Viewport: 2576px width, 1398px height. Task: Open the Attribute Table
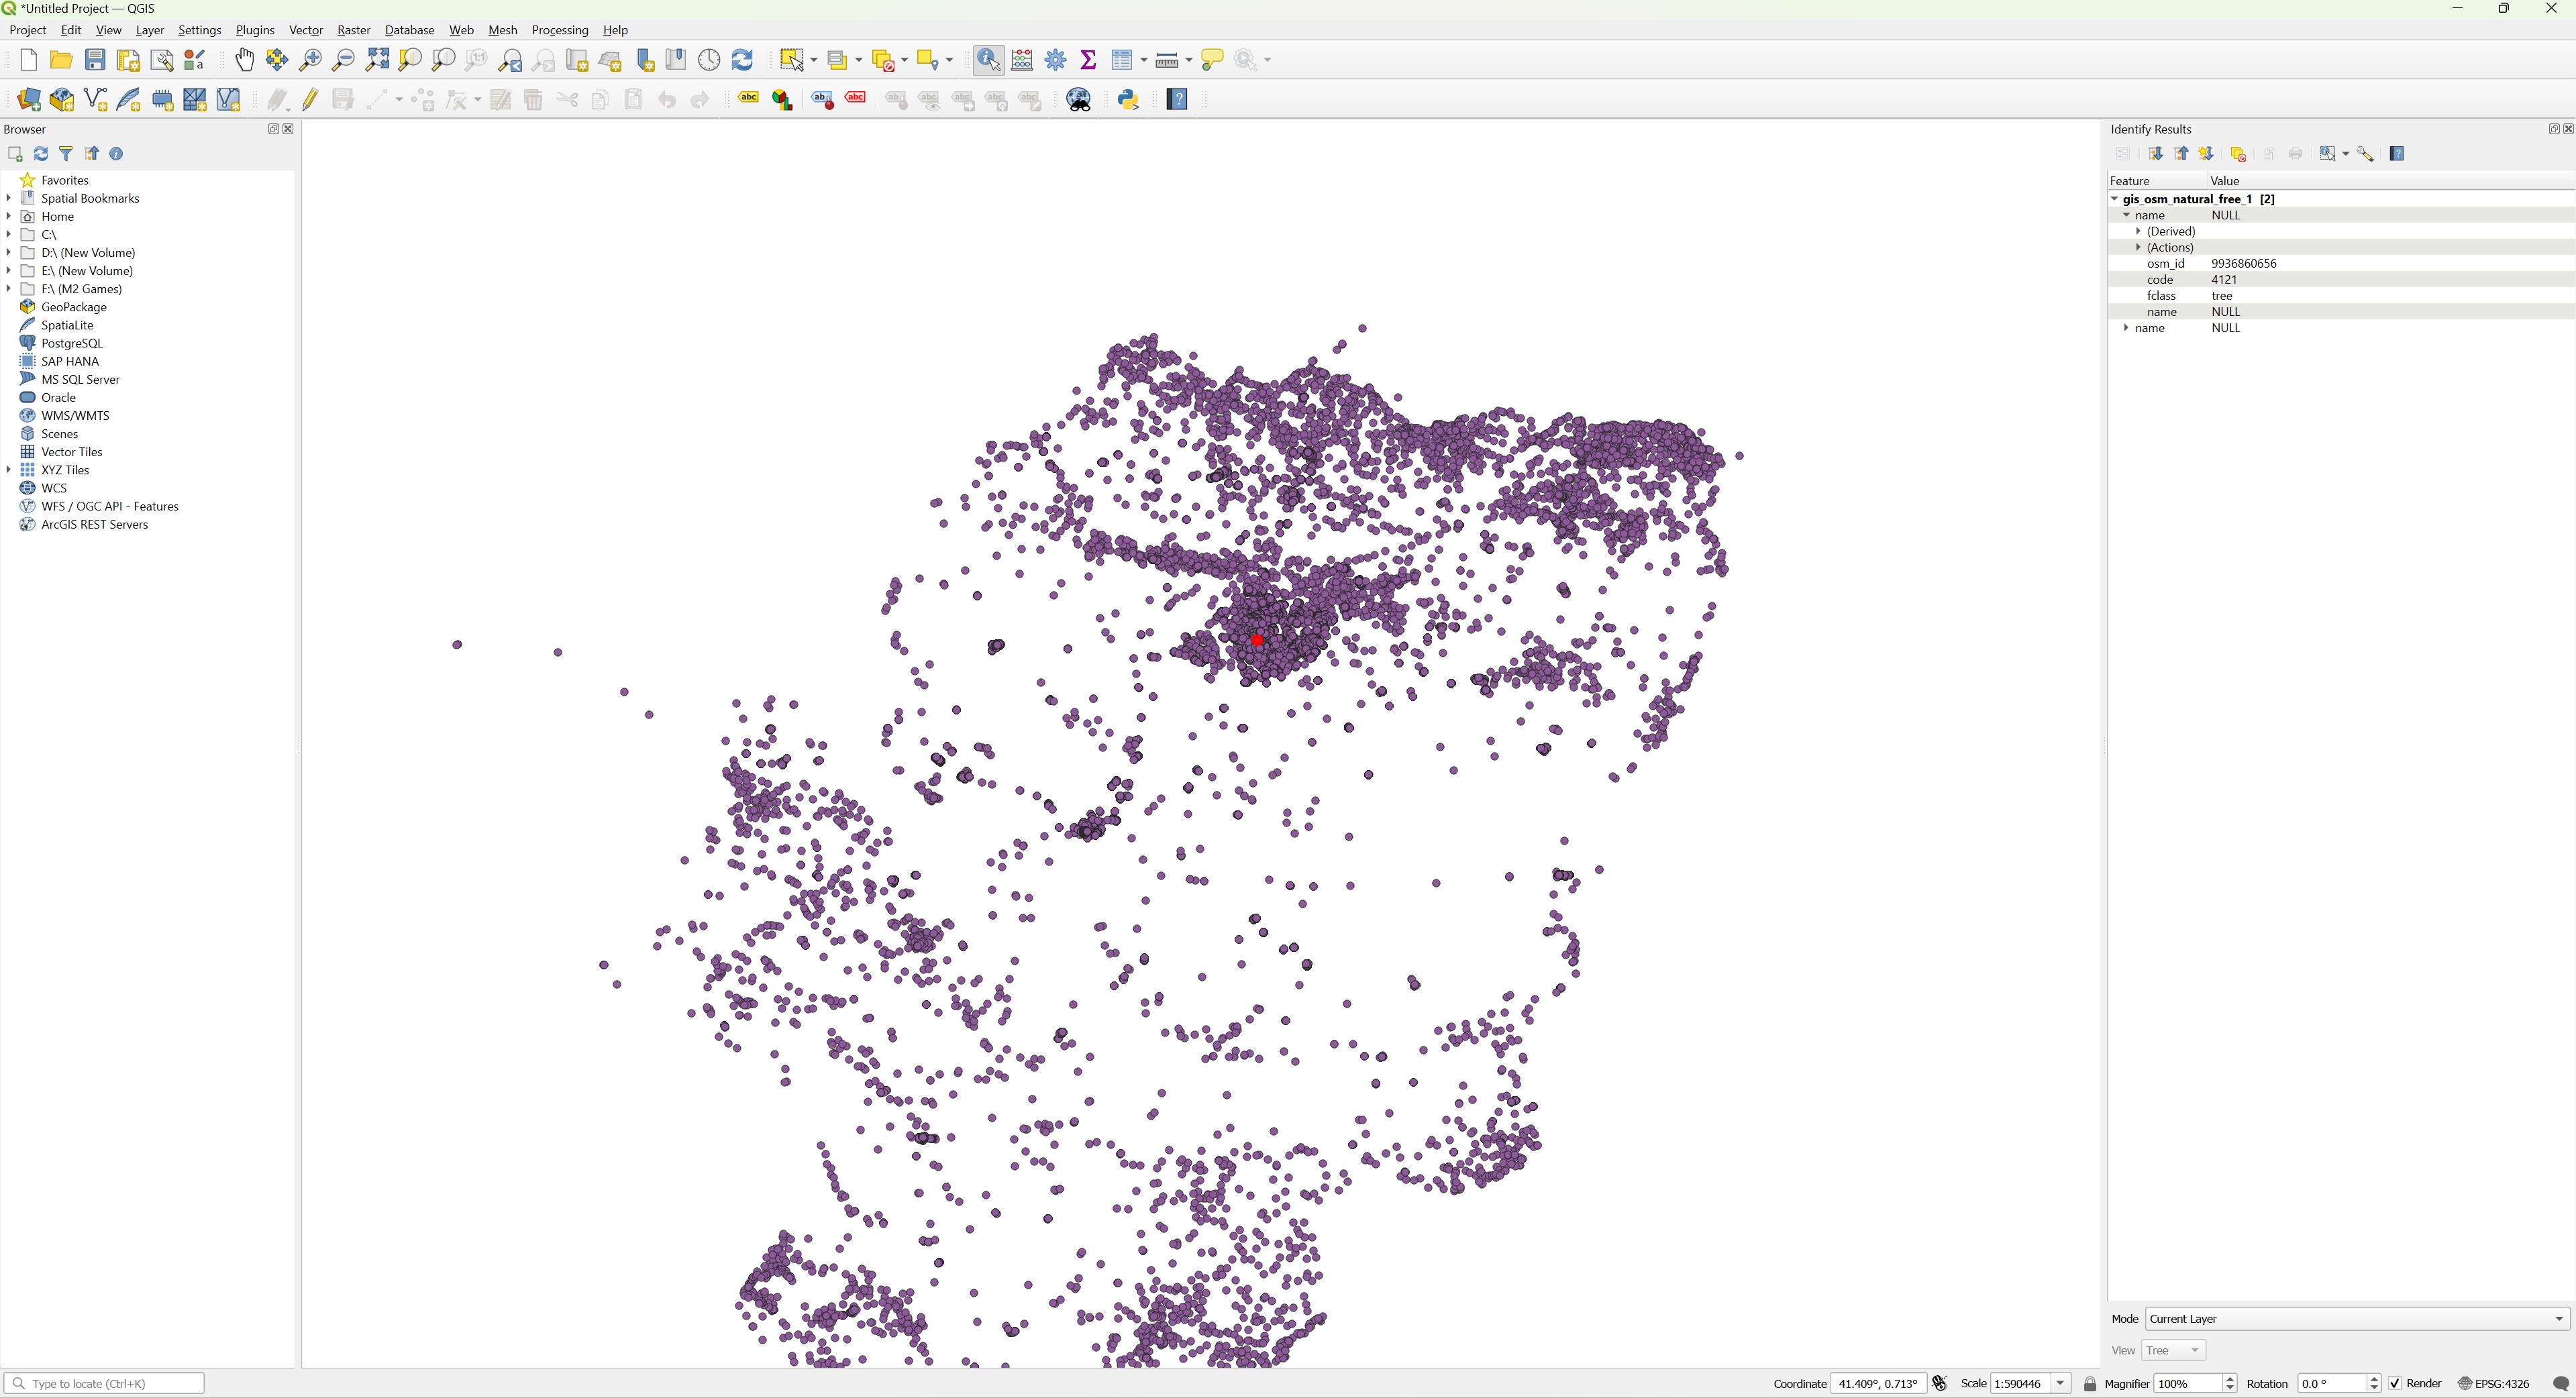tap(1123, 60)
